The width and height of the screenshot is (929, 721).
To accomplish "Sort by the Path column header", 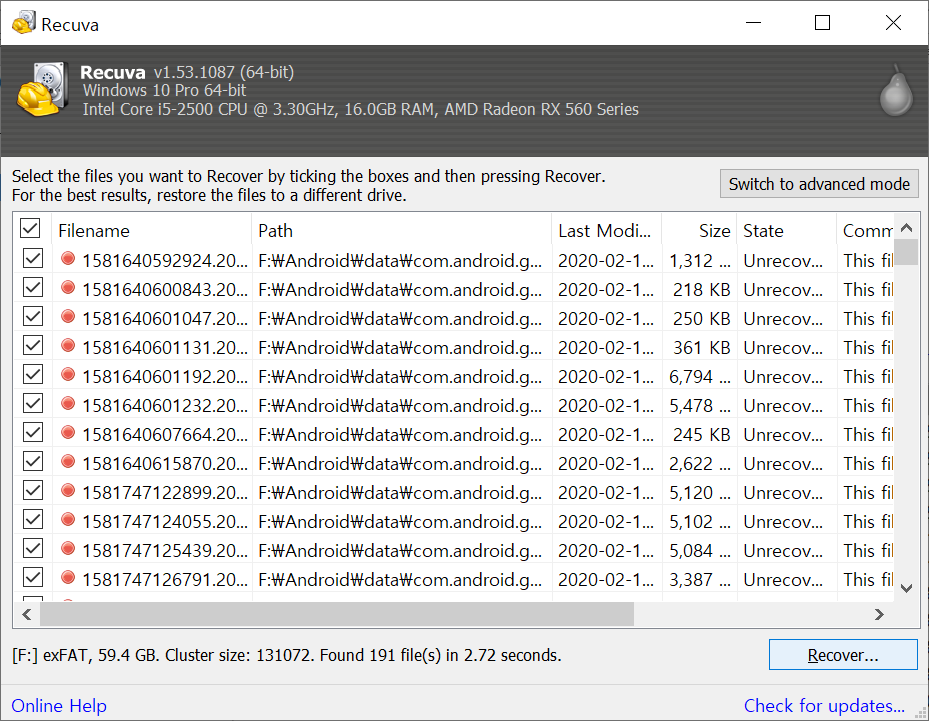I will click(x=402, y=230).
